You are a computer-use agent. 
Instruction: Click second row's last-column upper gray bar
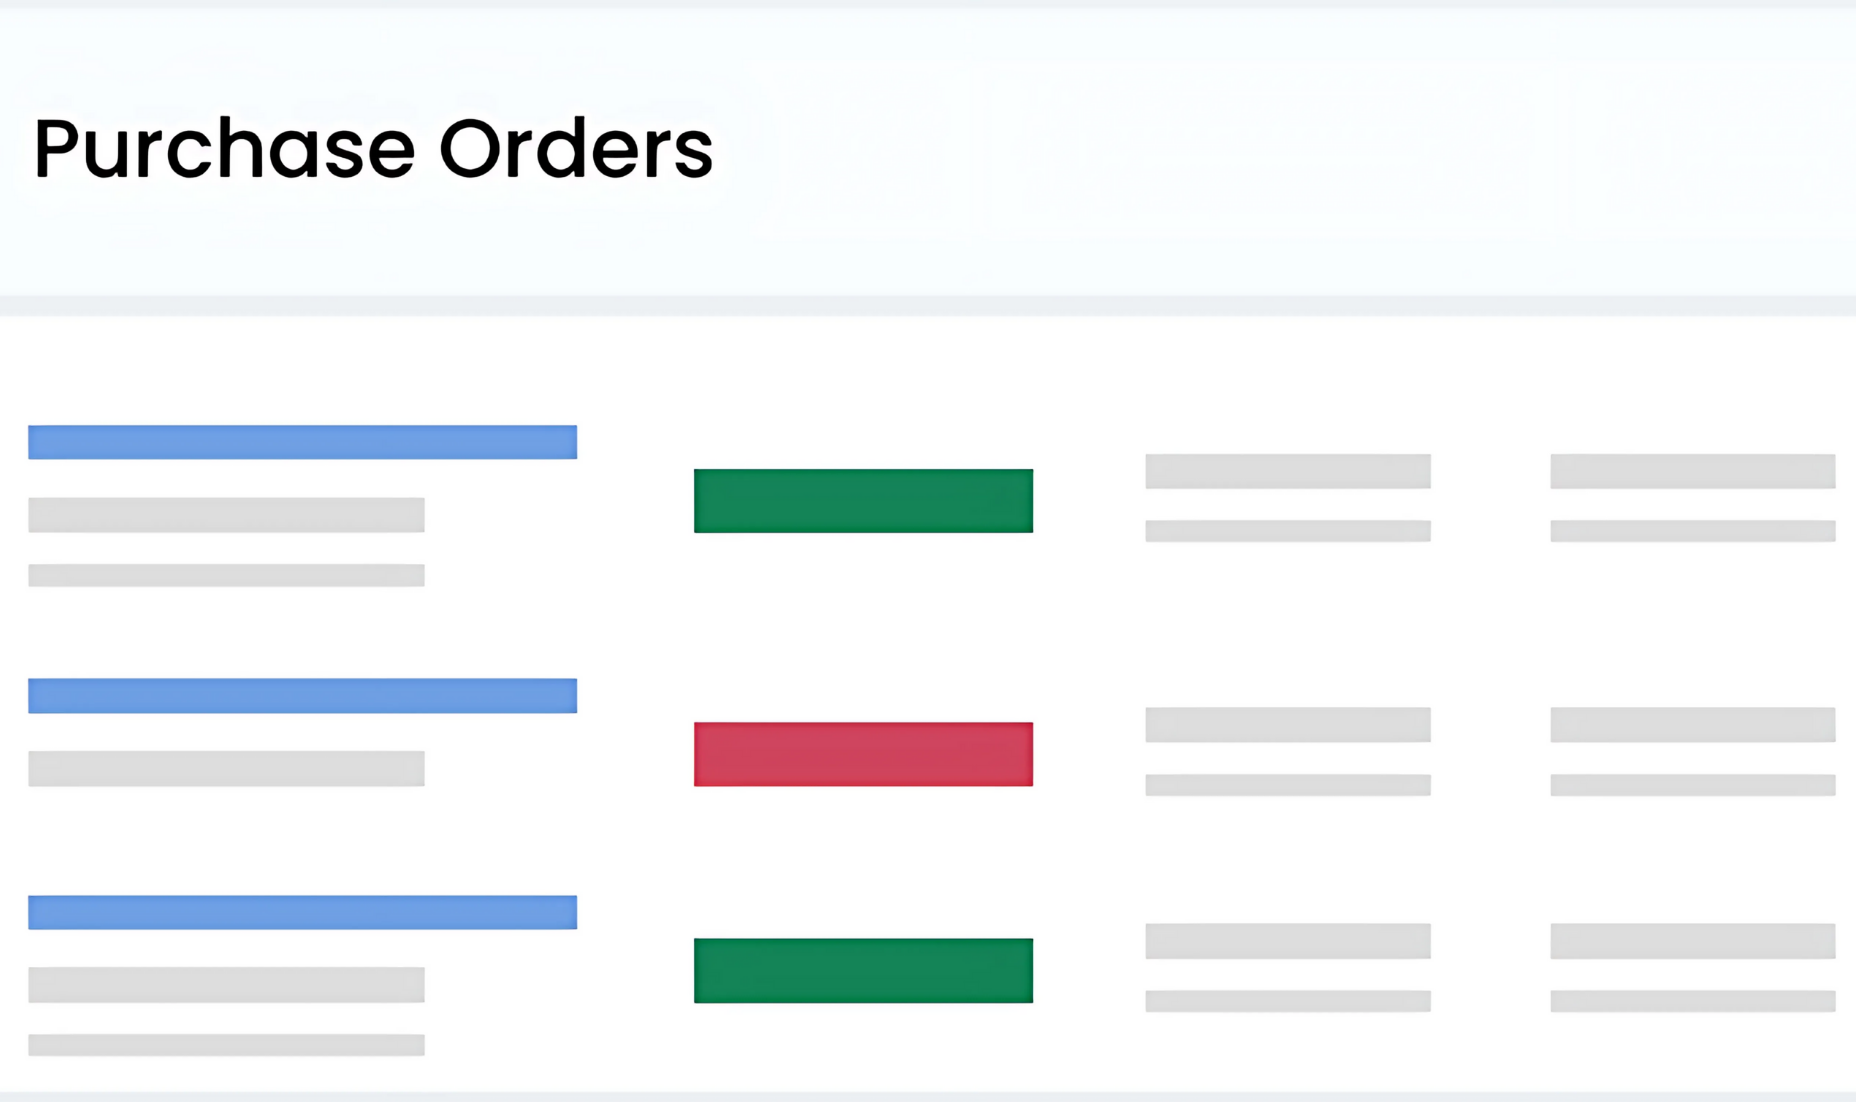1692,725
